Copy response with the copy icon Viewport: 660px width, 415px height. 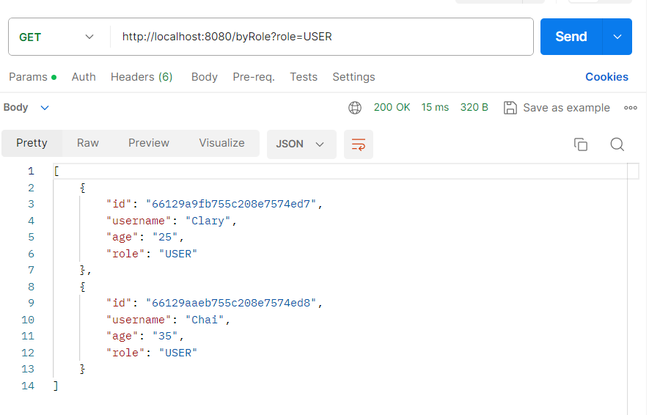coord(580,144)
